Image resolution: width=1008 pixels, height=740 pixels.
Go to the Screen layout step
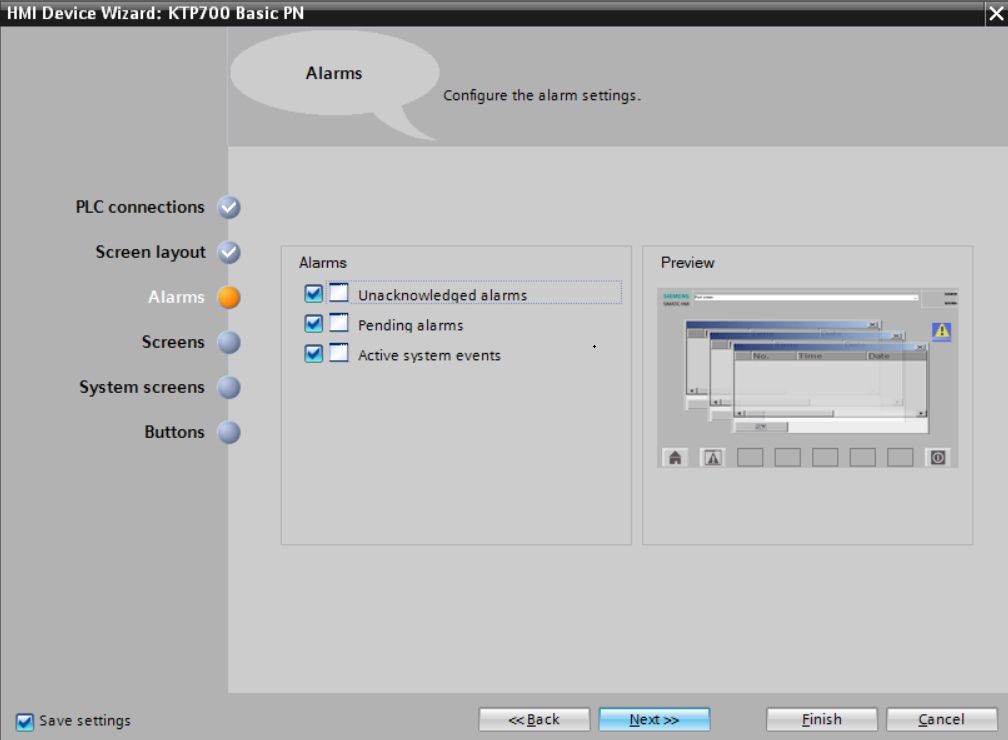150,252
